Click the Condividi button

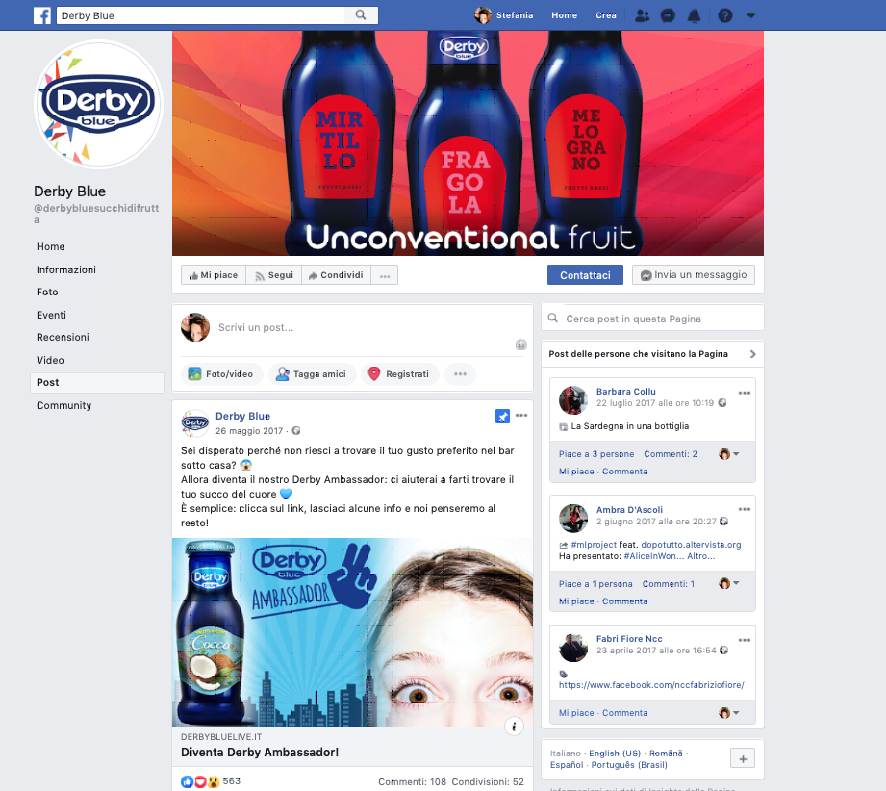[336, 276]
